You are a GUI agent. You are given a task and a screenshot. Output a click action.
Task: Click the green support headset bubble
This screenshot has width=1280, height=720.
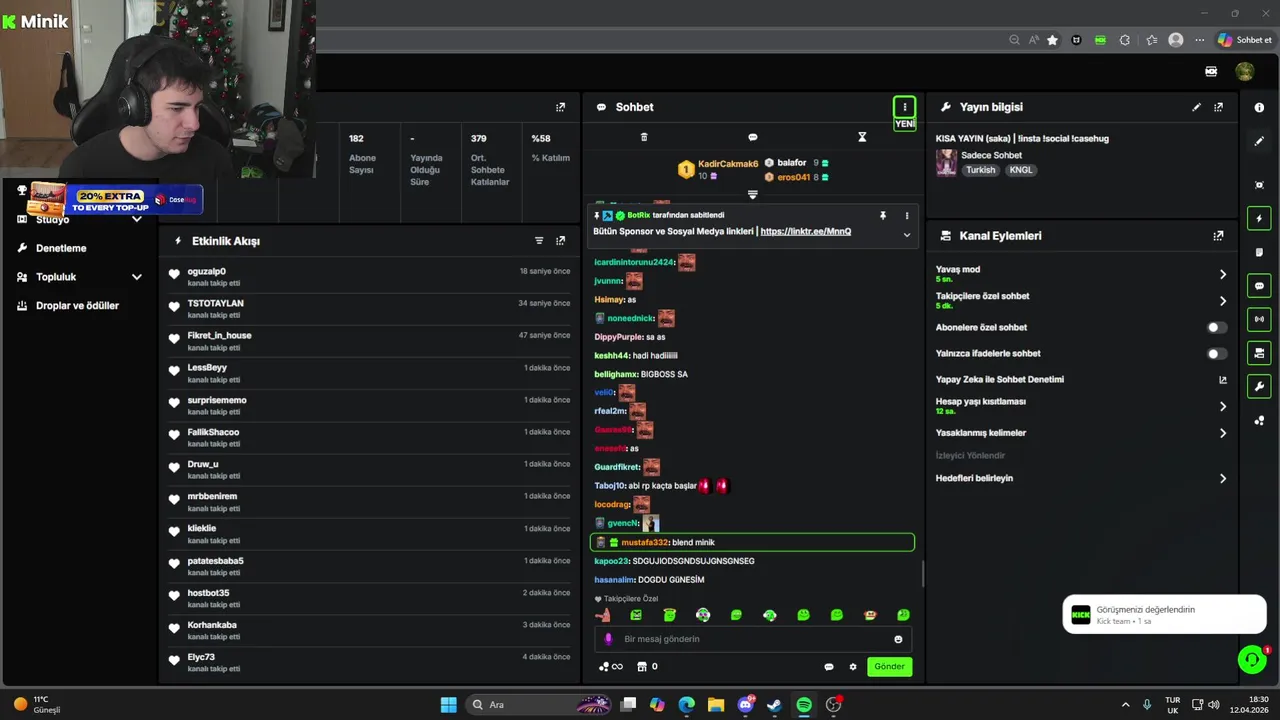(x=1252, y=659)
